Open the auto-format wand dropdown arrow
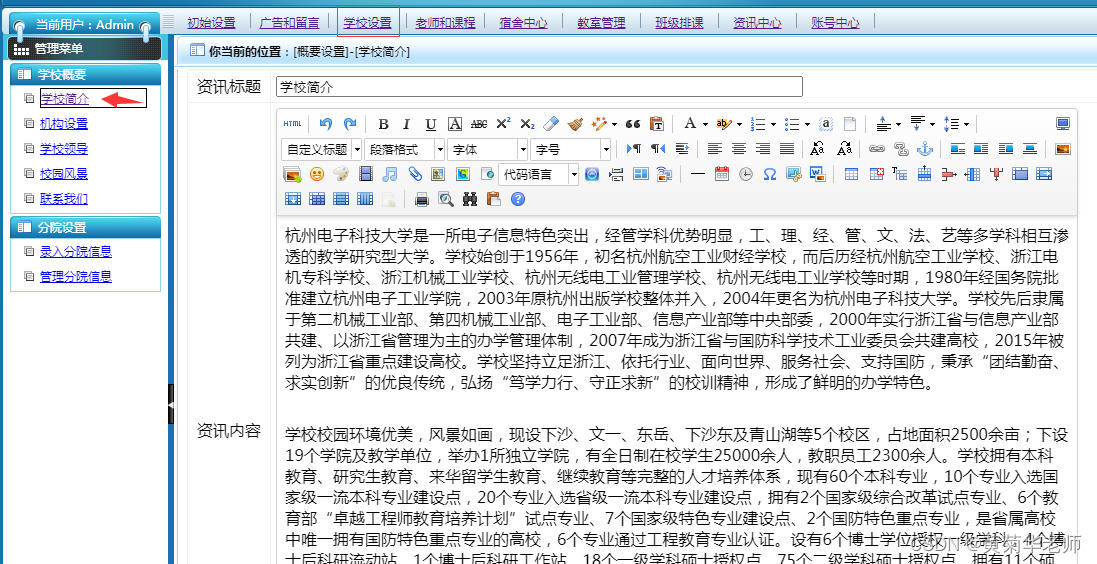Screen dimensions: 1097x564 614,125
